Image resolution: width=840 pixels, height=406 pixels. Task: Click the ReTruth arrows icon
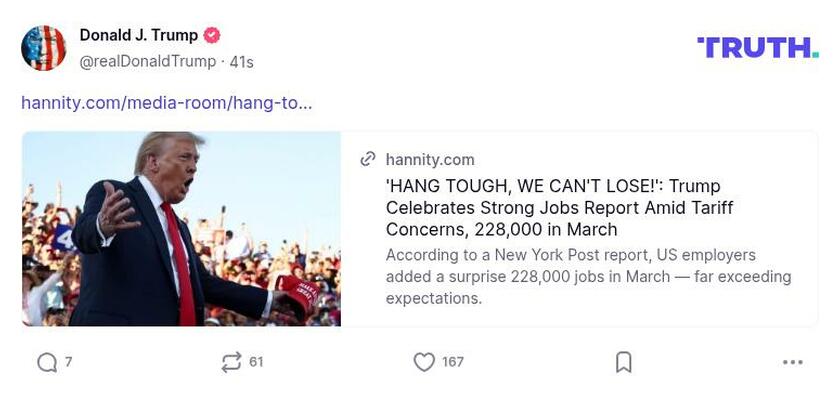coord(231,362)
